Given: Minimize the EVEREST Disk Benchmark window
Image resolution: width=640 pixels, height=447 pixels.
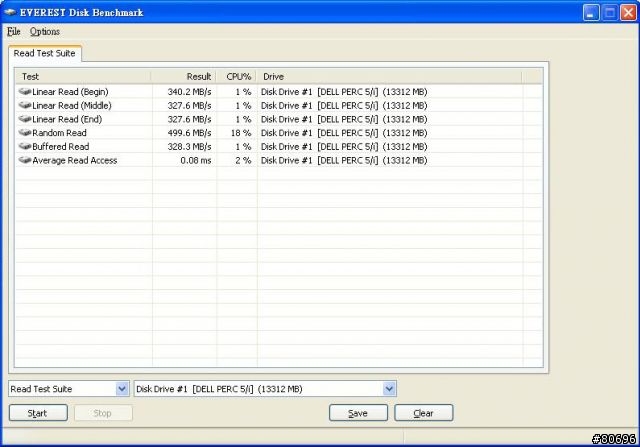Looking at the screenshot, I should pyautogui.click(x=591, y=12).
